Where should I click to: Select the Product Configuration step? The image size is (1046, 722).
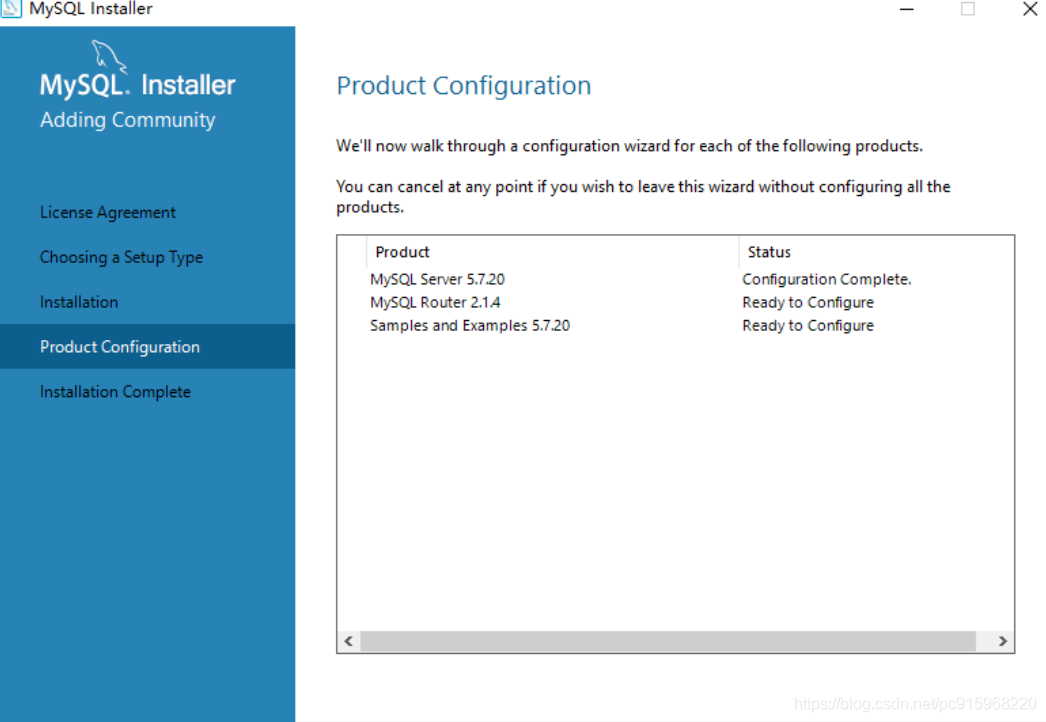pos(147,346)
